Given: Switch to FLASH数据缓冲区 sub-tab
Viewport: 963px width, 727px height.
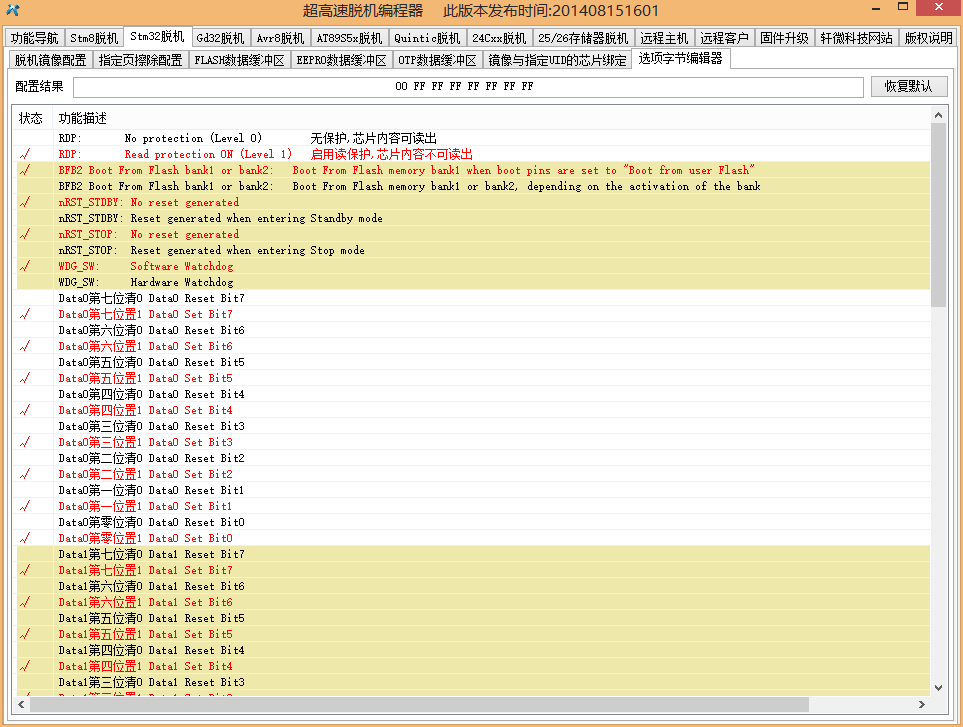Looking at the screenshot, I should 240,60.
